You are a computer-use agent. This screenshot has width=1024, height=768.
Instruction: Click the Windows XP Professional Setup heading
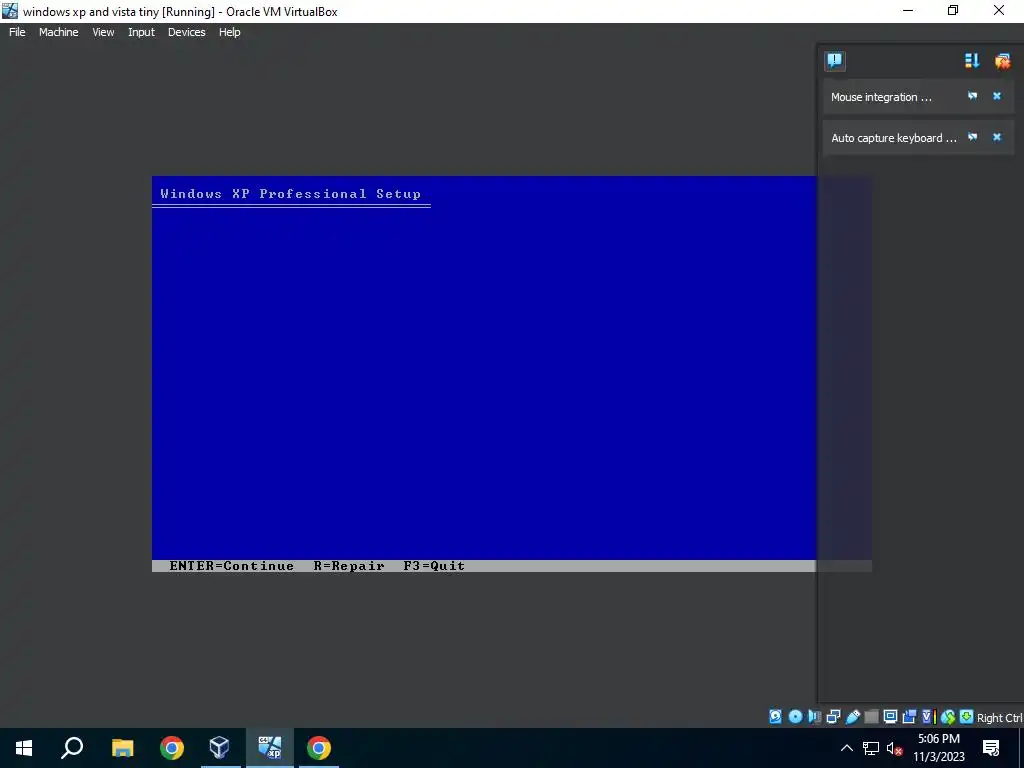point(291,193)
